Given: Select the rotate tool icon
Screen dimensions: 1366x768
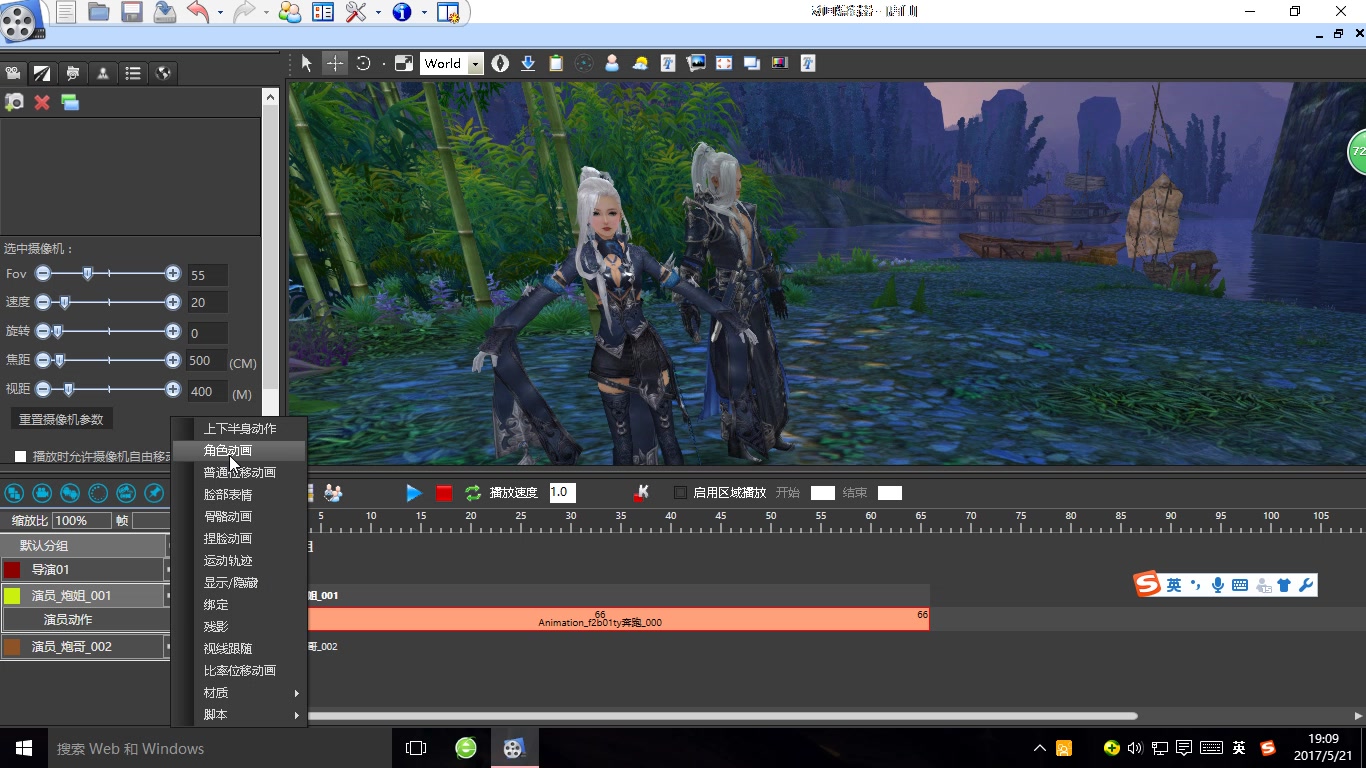Looking at the screenshot, I should click(x=363, y=63).
